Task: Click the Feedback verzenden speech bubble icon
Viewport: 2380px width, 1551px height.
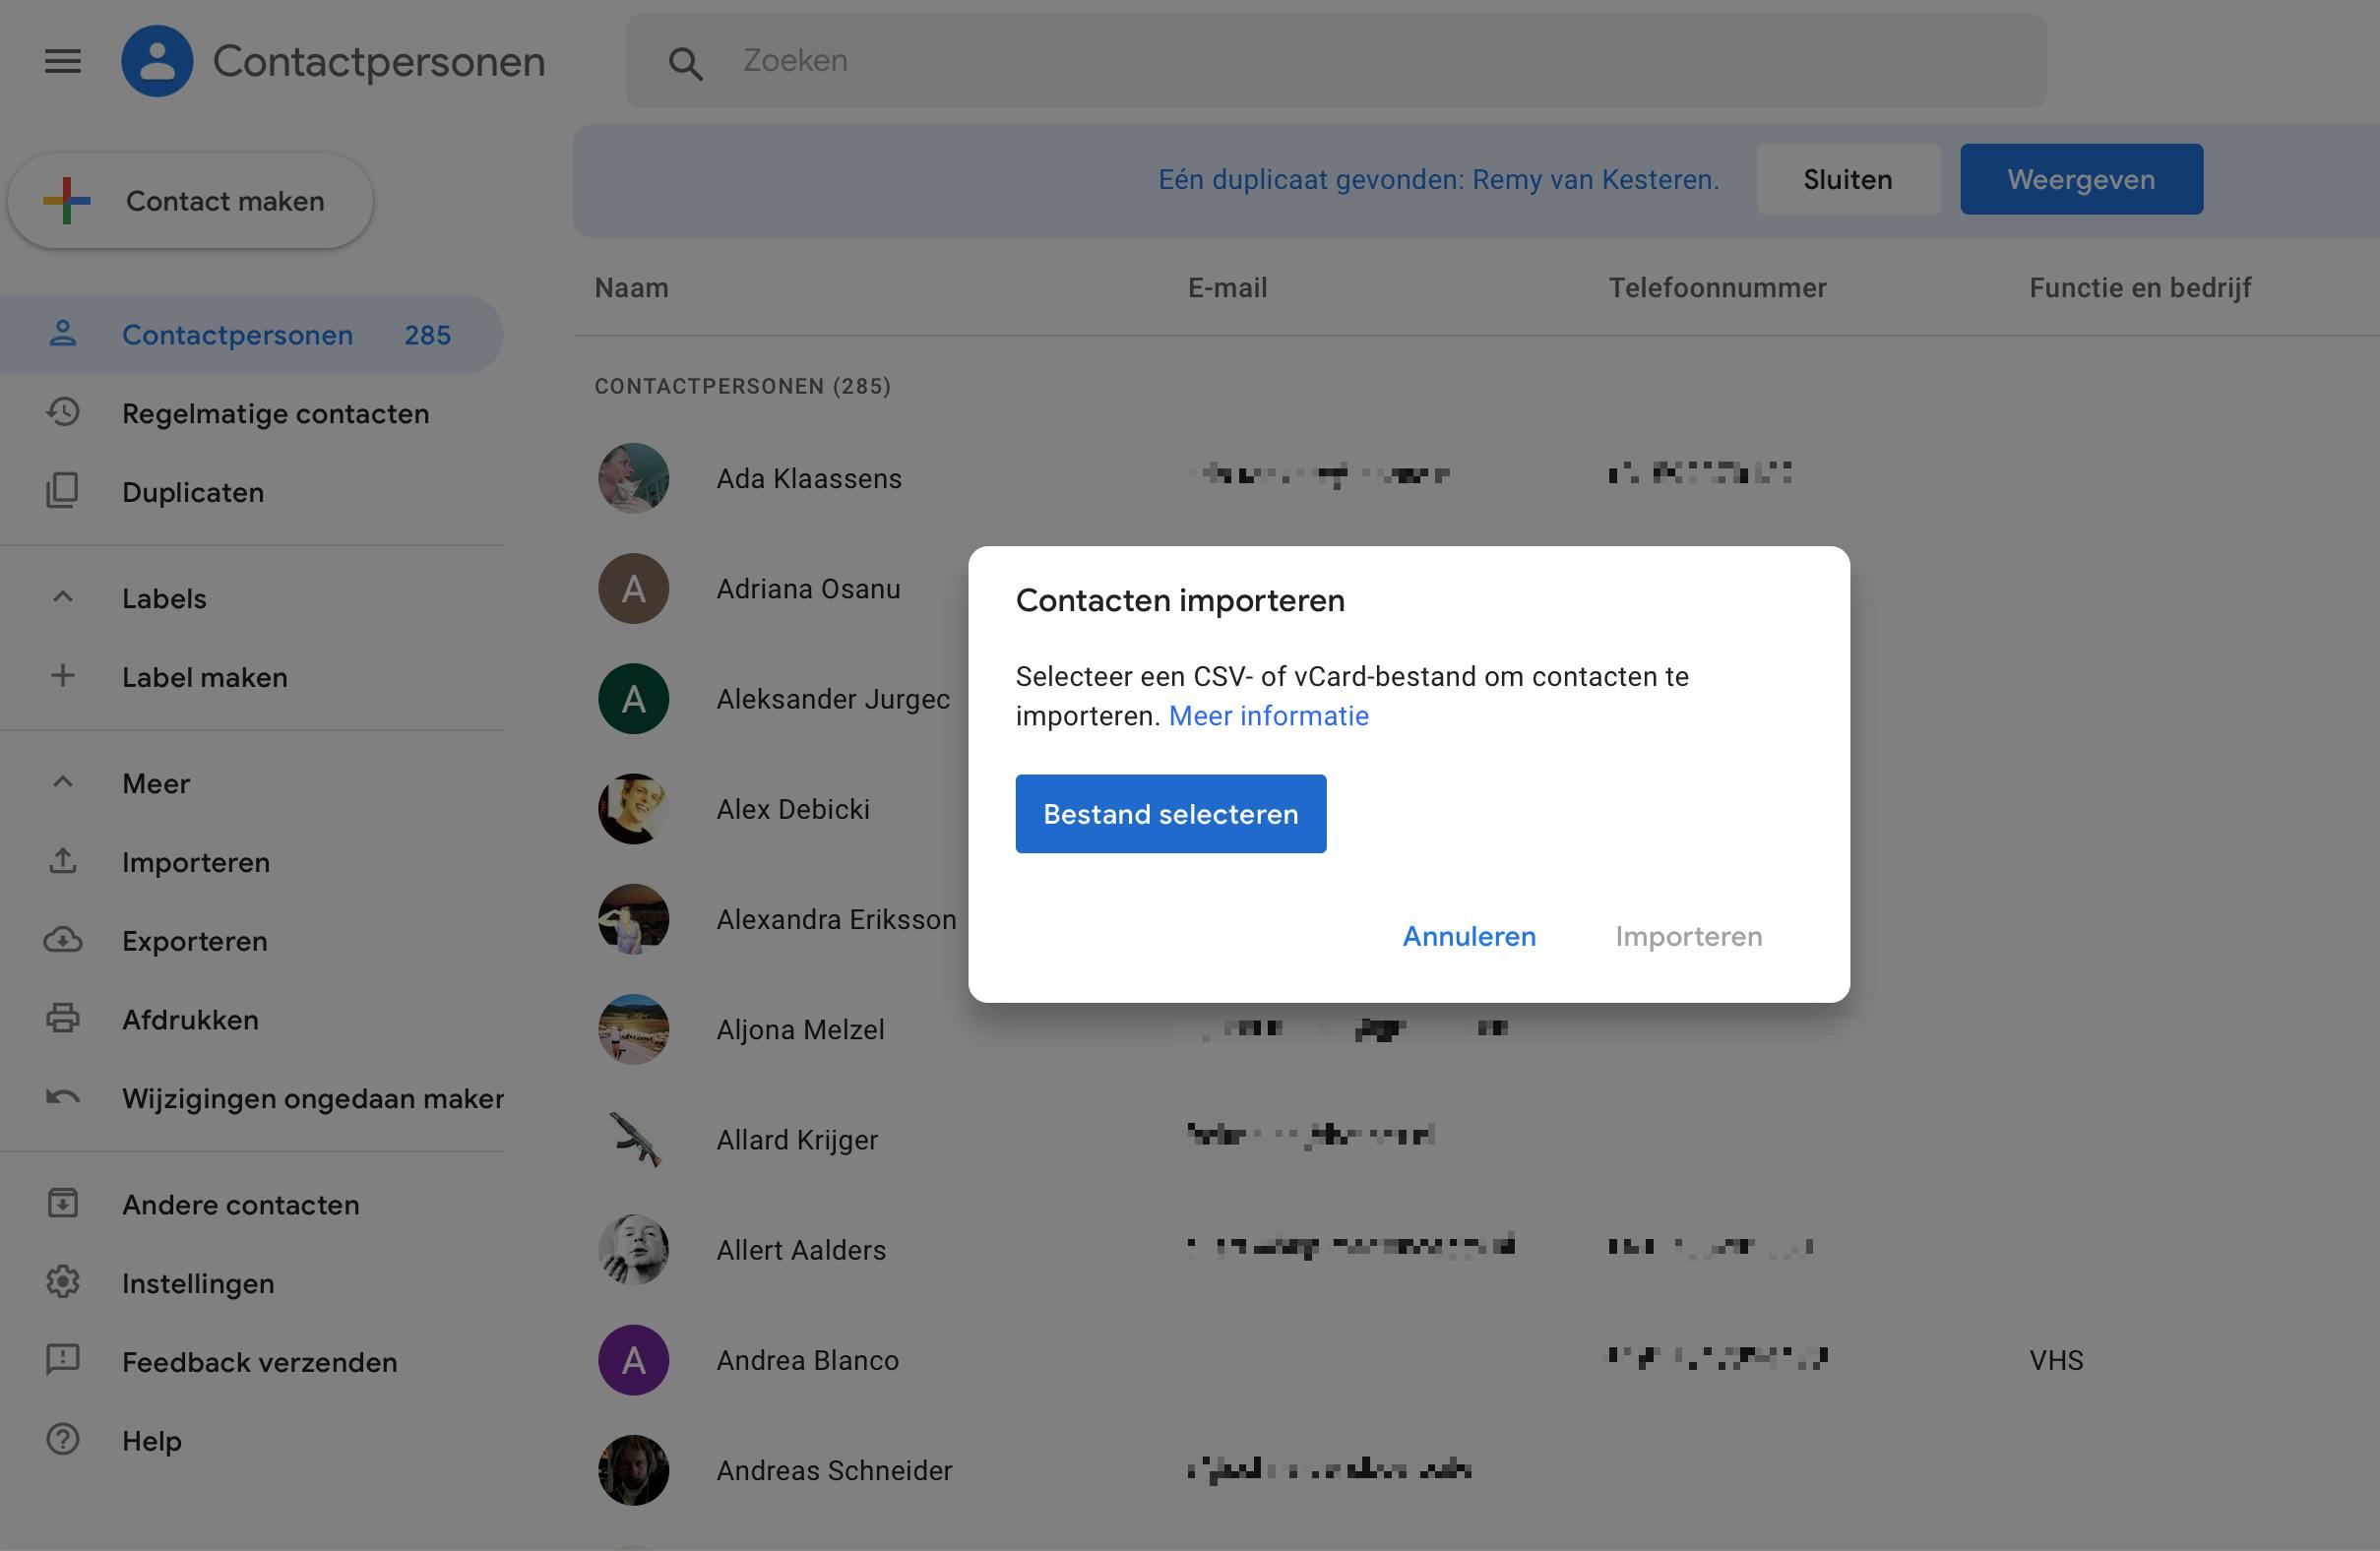Action: tap(62, 1360)
